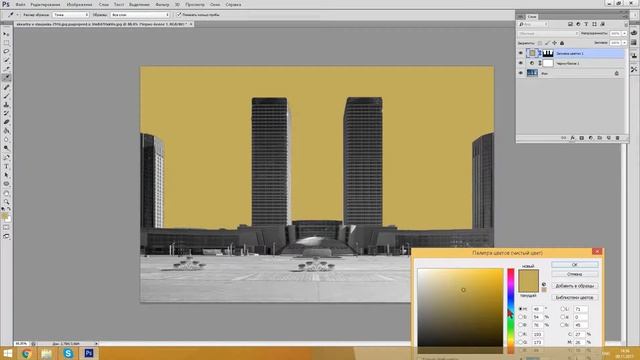Select the R radio button
This screenshot has height=360, width=640.
[521, 334]
